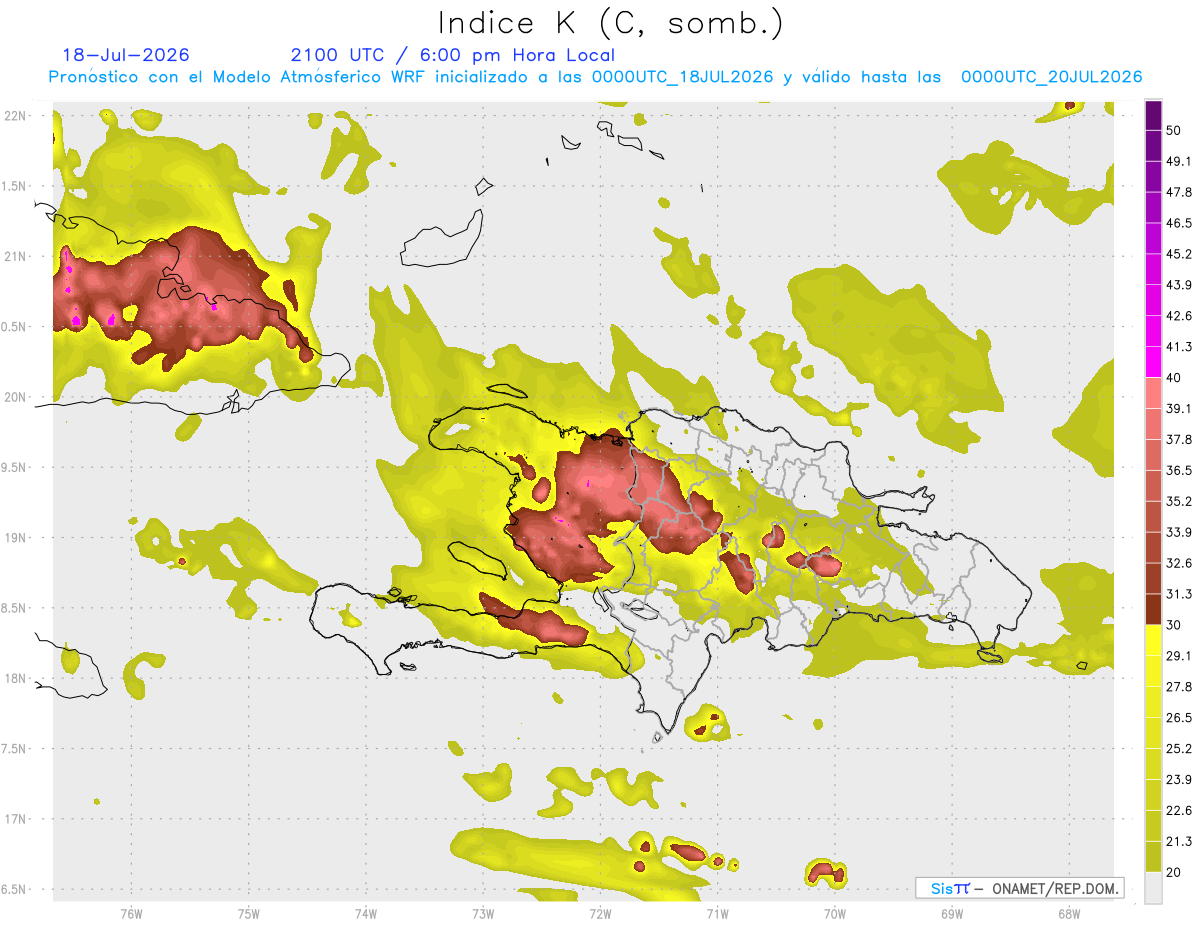Click the color bar value '25.2'
The height and width of the screenshot is (927, 1200).
point(1180,749)
